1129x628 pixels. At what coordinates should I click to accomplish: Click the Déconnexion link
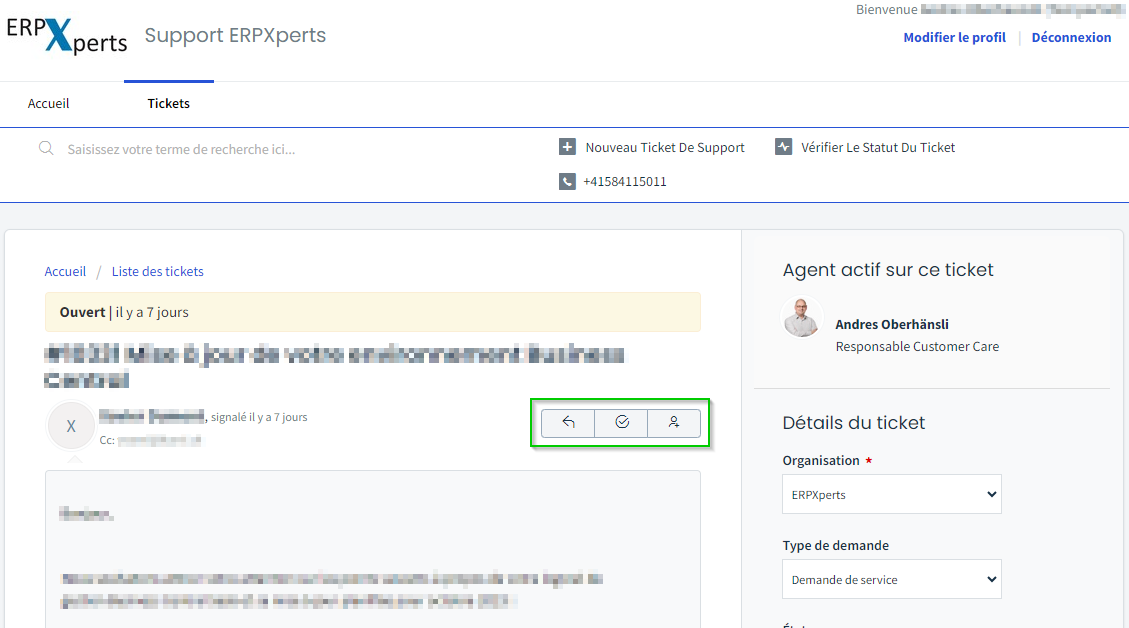[x=1071, y=37]
